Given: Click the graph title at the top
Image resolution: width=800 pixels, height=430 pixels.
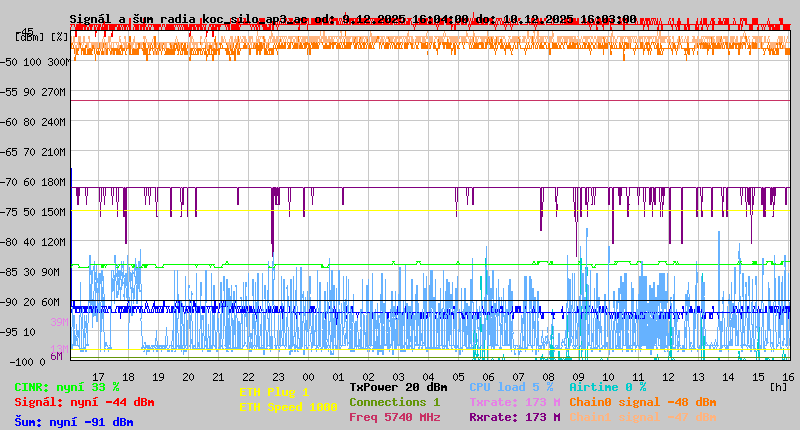Looking at the screenshot, I should (352, 19).
